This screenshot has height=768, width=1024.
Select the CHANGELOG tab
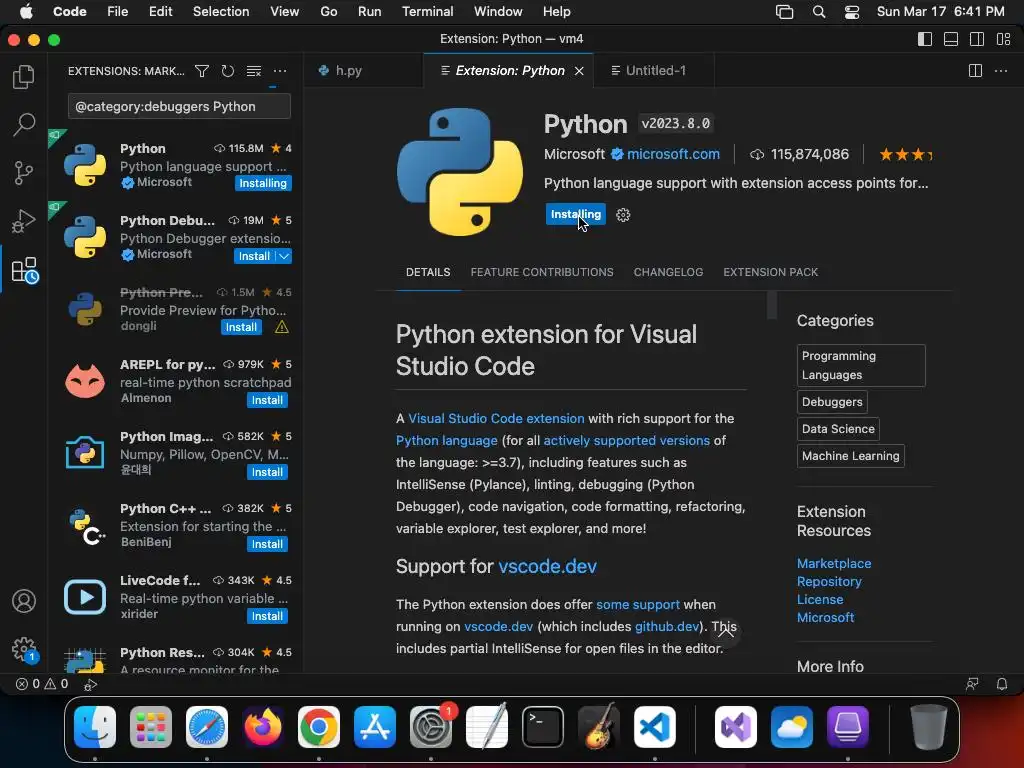(668, 272)
